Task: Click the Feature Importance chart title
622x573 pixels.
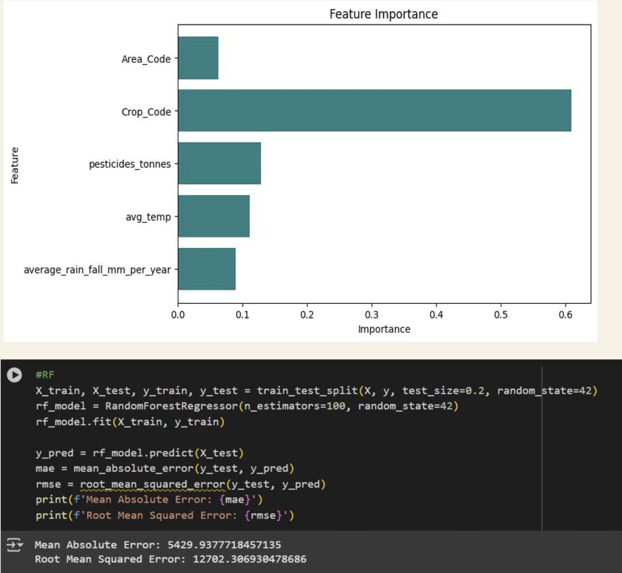Action: (384, 14)
